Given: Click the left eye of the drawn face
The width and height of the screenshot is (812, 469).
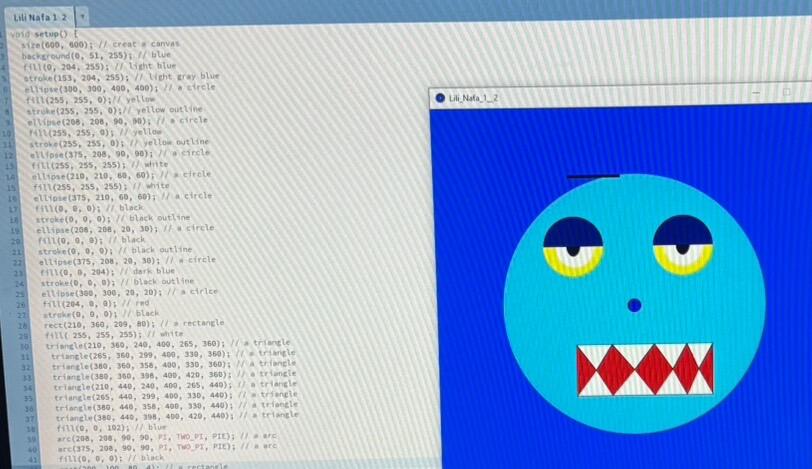Looking at the screenshot, I should 573,243.
